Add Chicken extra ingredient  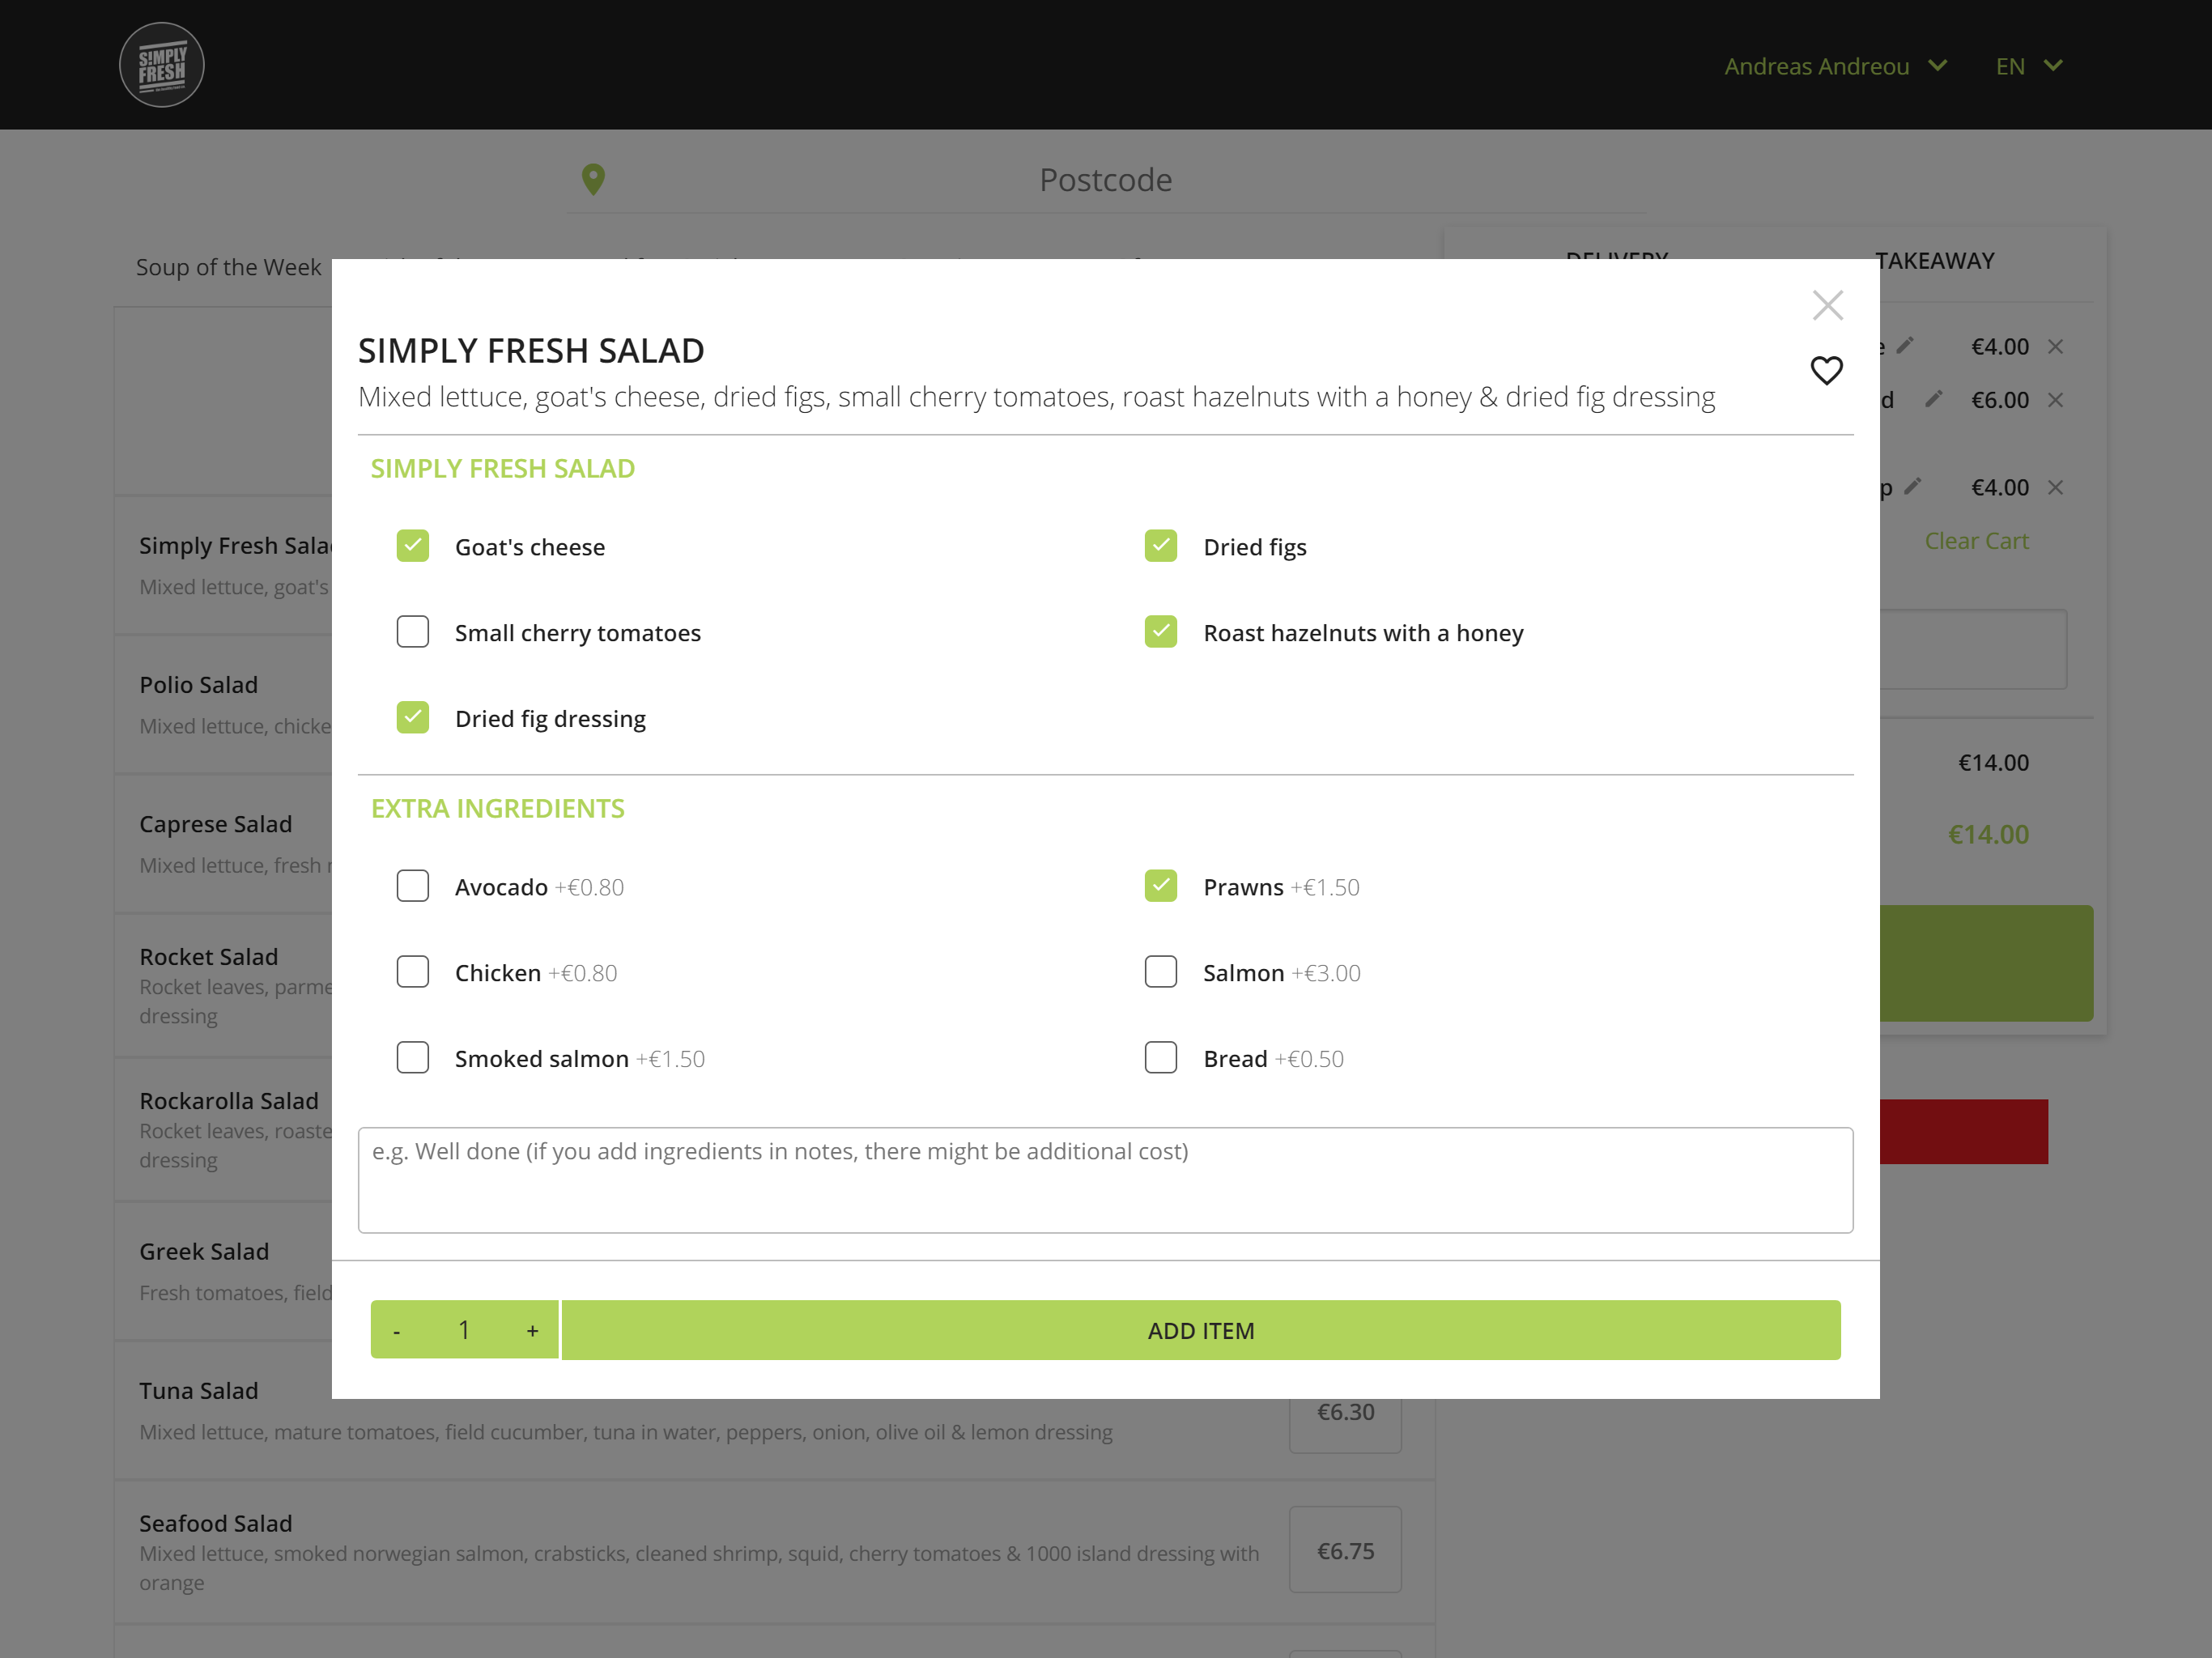point(412,972)
